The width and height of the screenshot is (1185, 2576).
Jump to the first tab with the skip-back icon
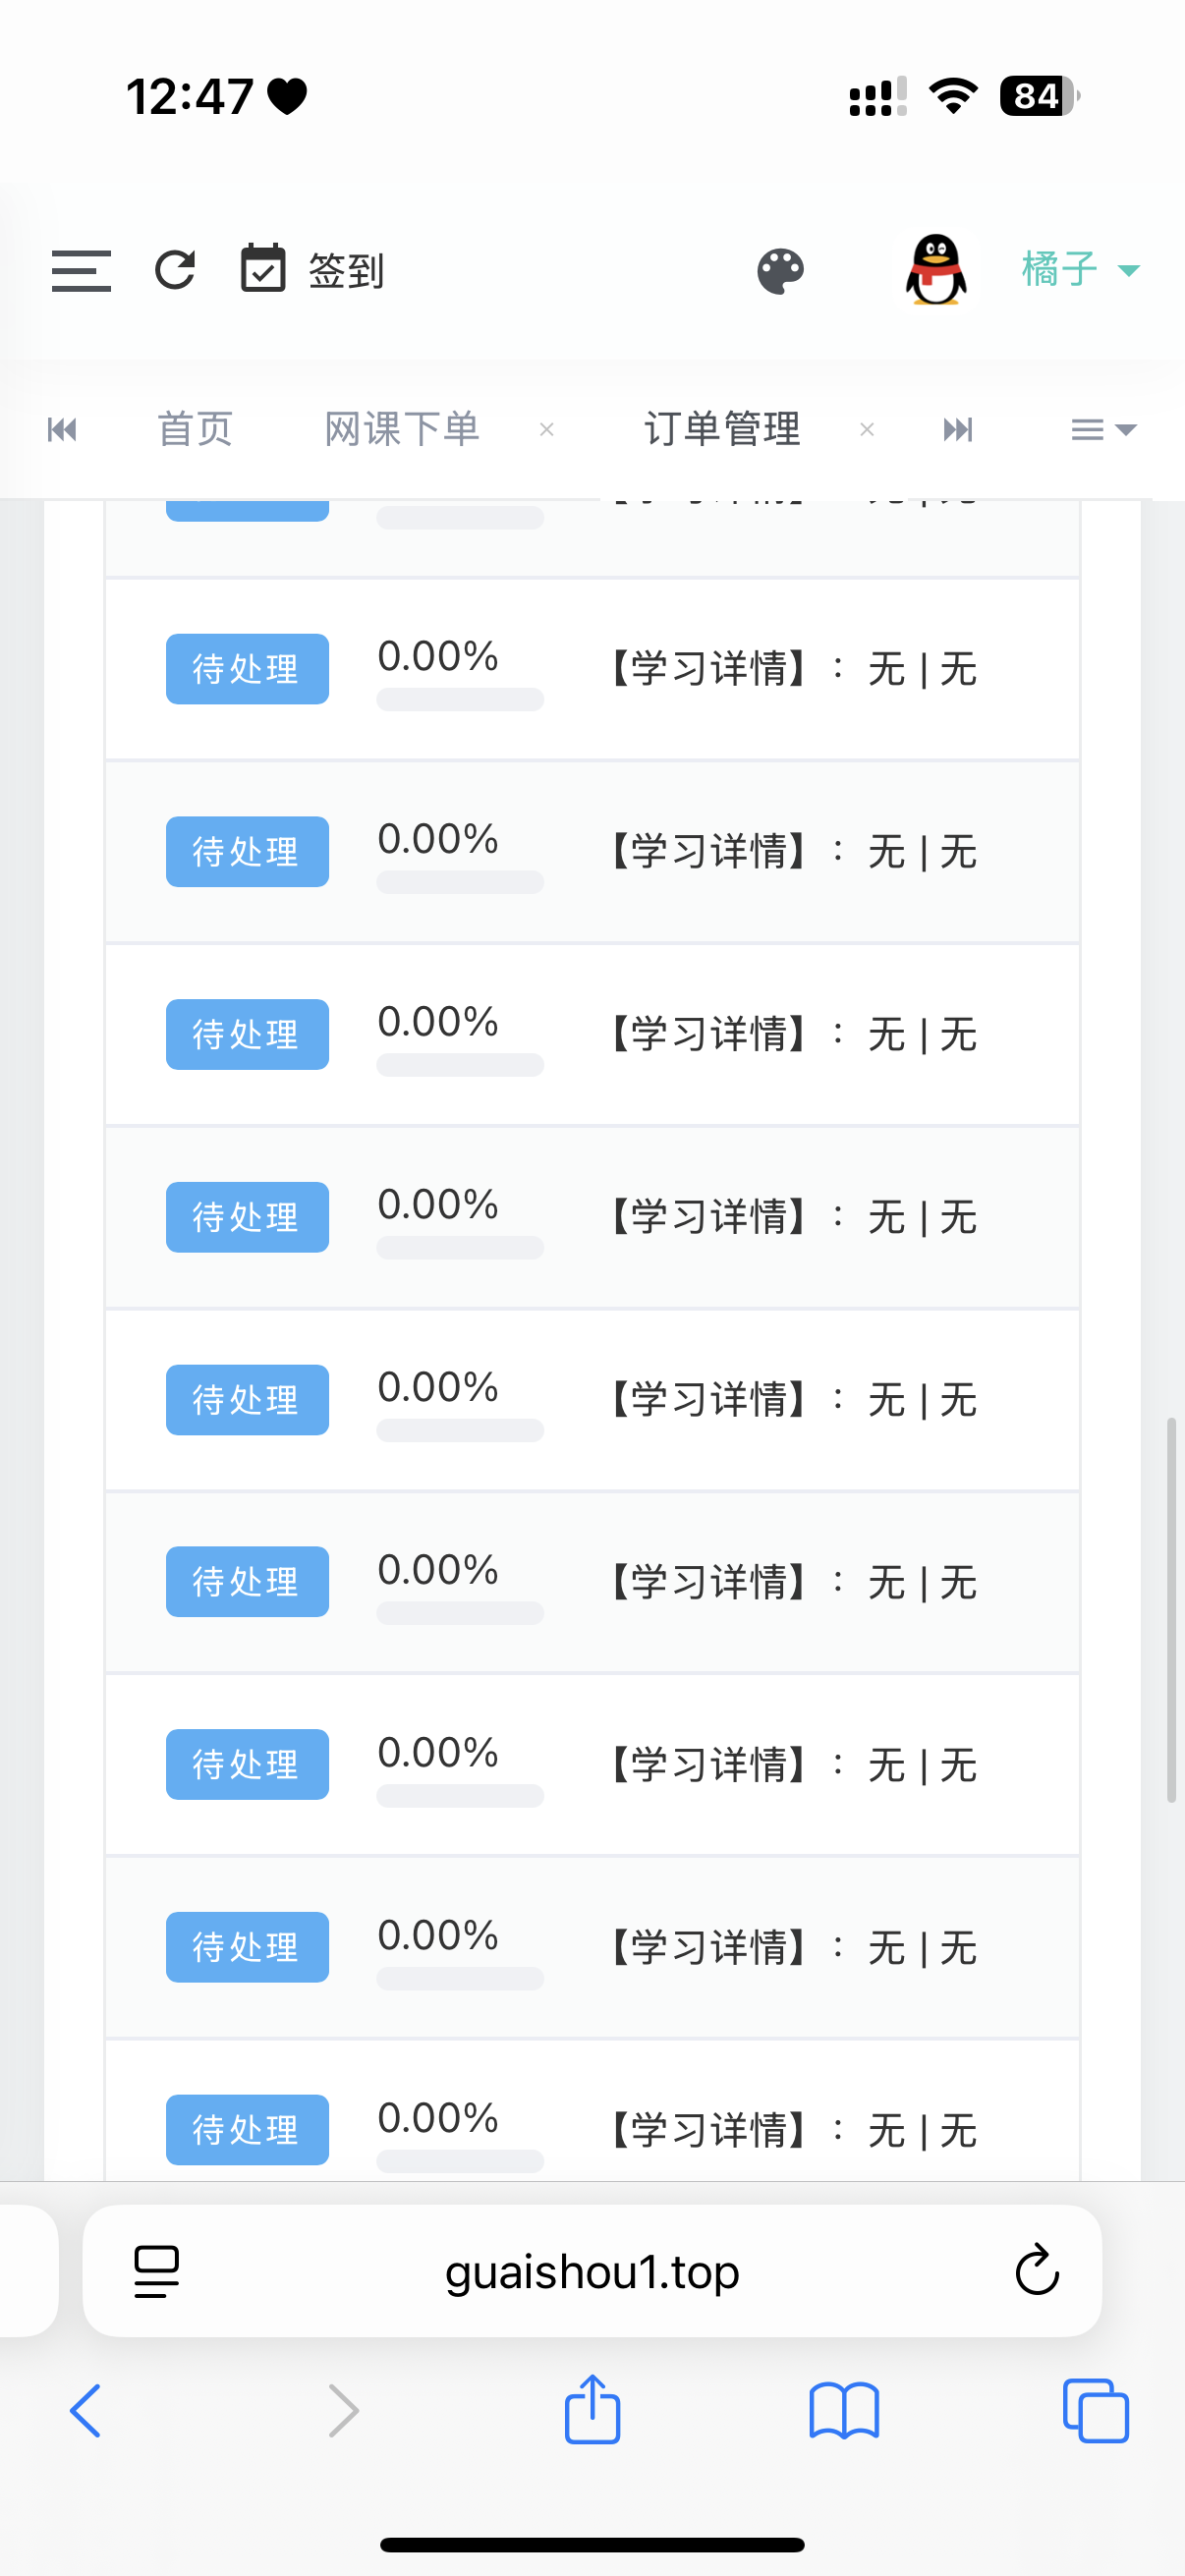pos(62,430)
